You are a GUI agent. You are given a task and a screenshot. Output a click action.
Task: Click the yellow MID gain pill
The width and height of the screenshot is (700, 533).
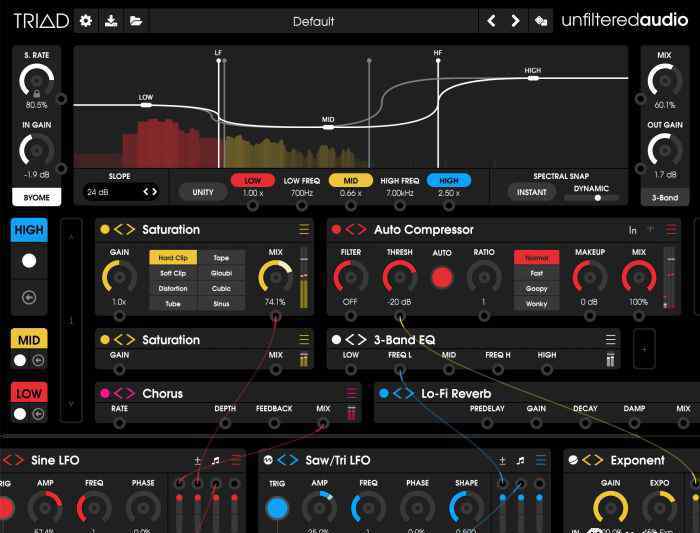click(x=351, y=180)
